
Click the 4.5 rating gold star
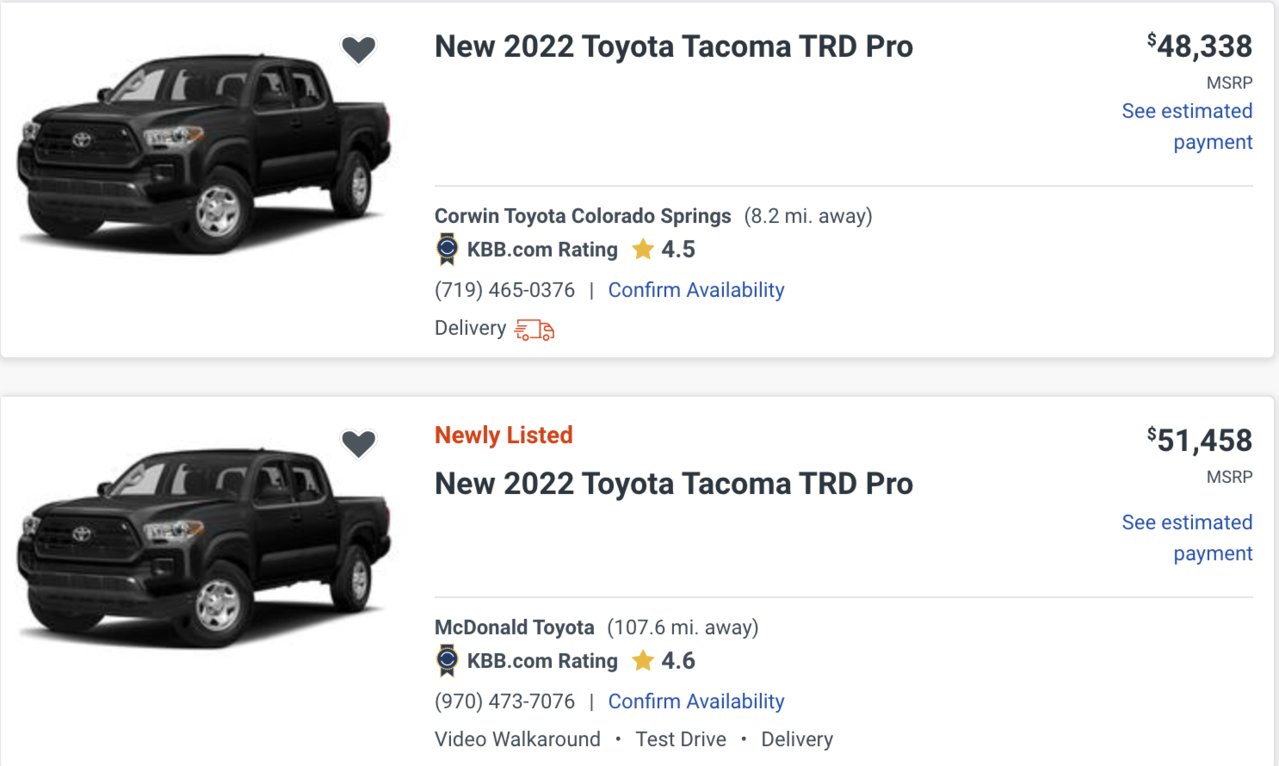(643, 249)
